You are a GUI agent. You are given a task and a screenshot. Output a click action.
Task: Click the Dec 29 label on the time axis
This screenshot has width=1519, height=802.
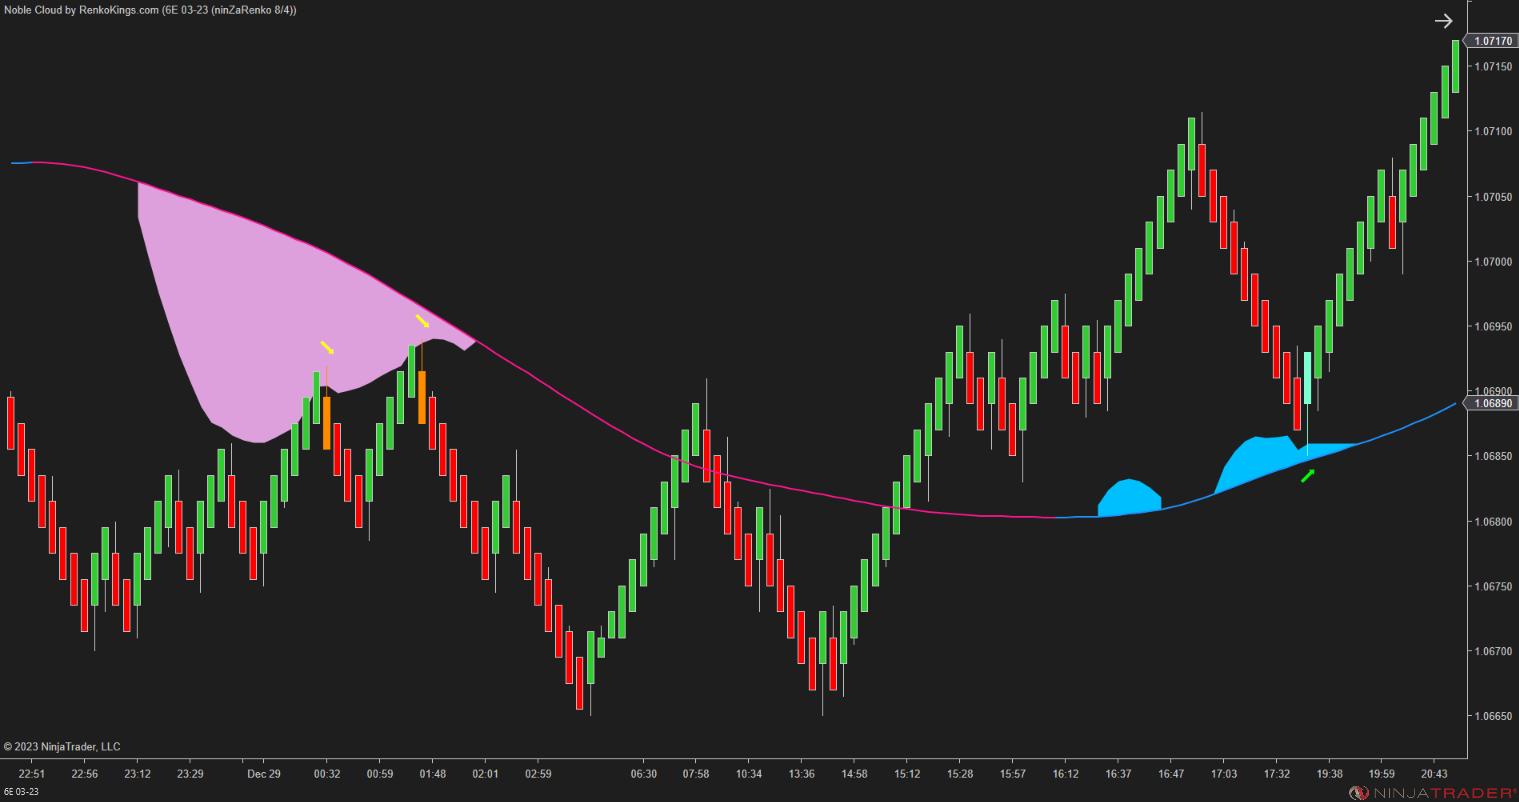click(x=262, y=773)
